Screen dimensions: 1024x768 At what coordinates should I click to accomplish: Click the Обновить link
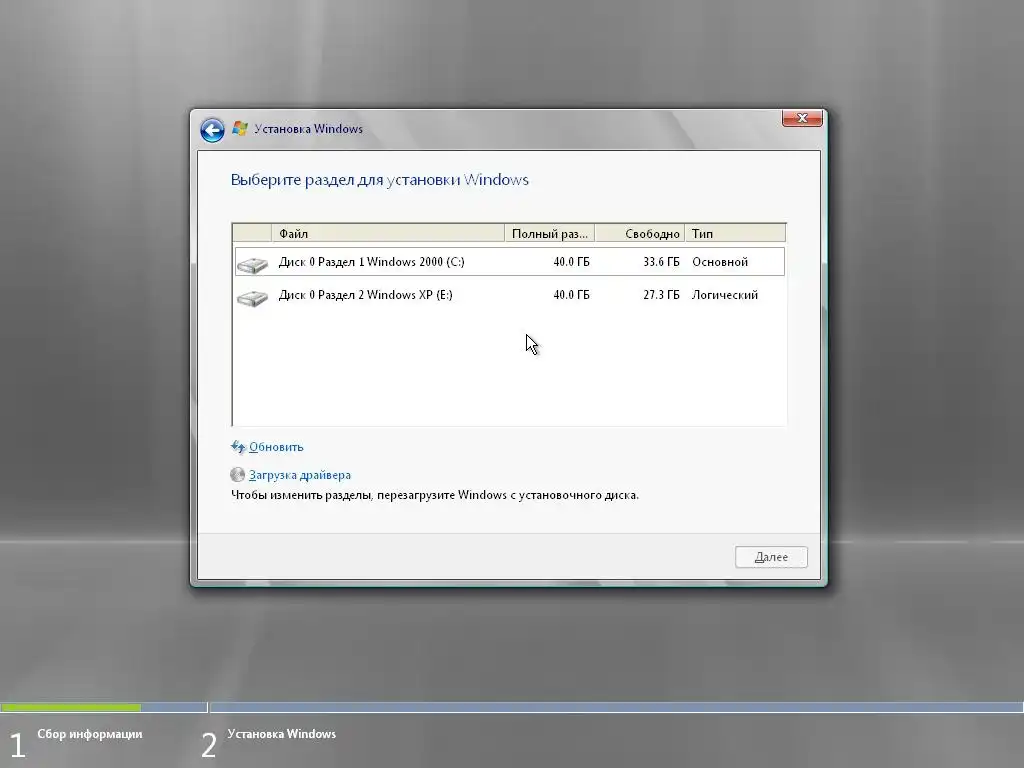(x=276, y=447)
